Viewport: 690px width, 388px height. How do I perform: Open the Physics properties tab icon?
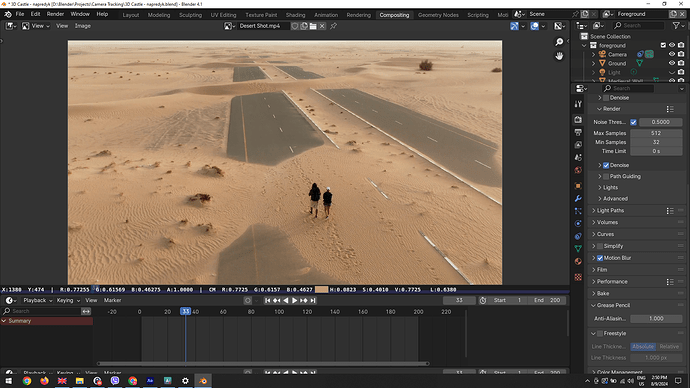pos(578,223)
